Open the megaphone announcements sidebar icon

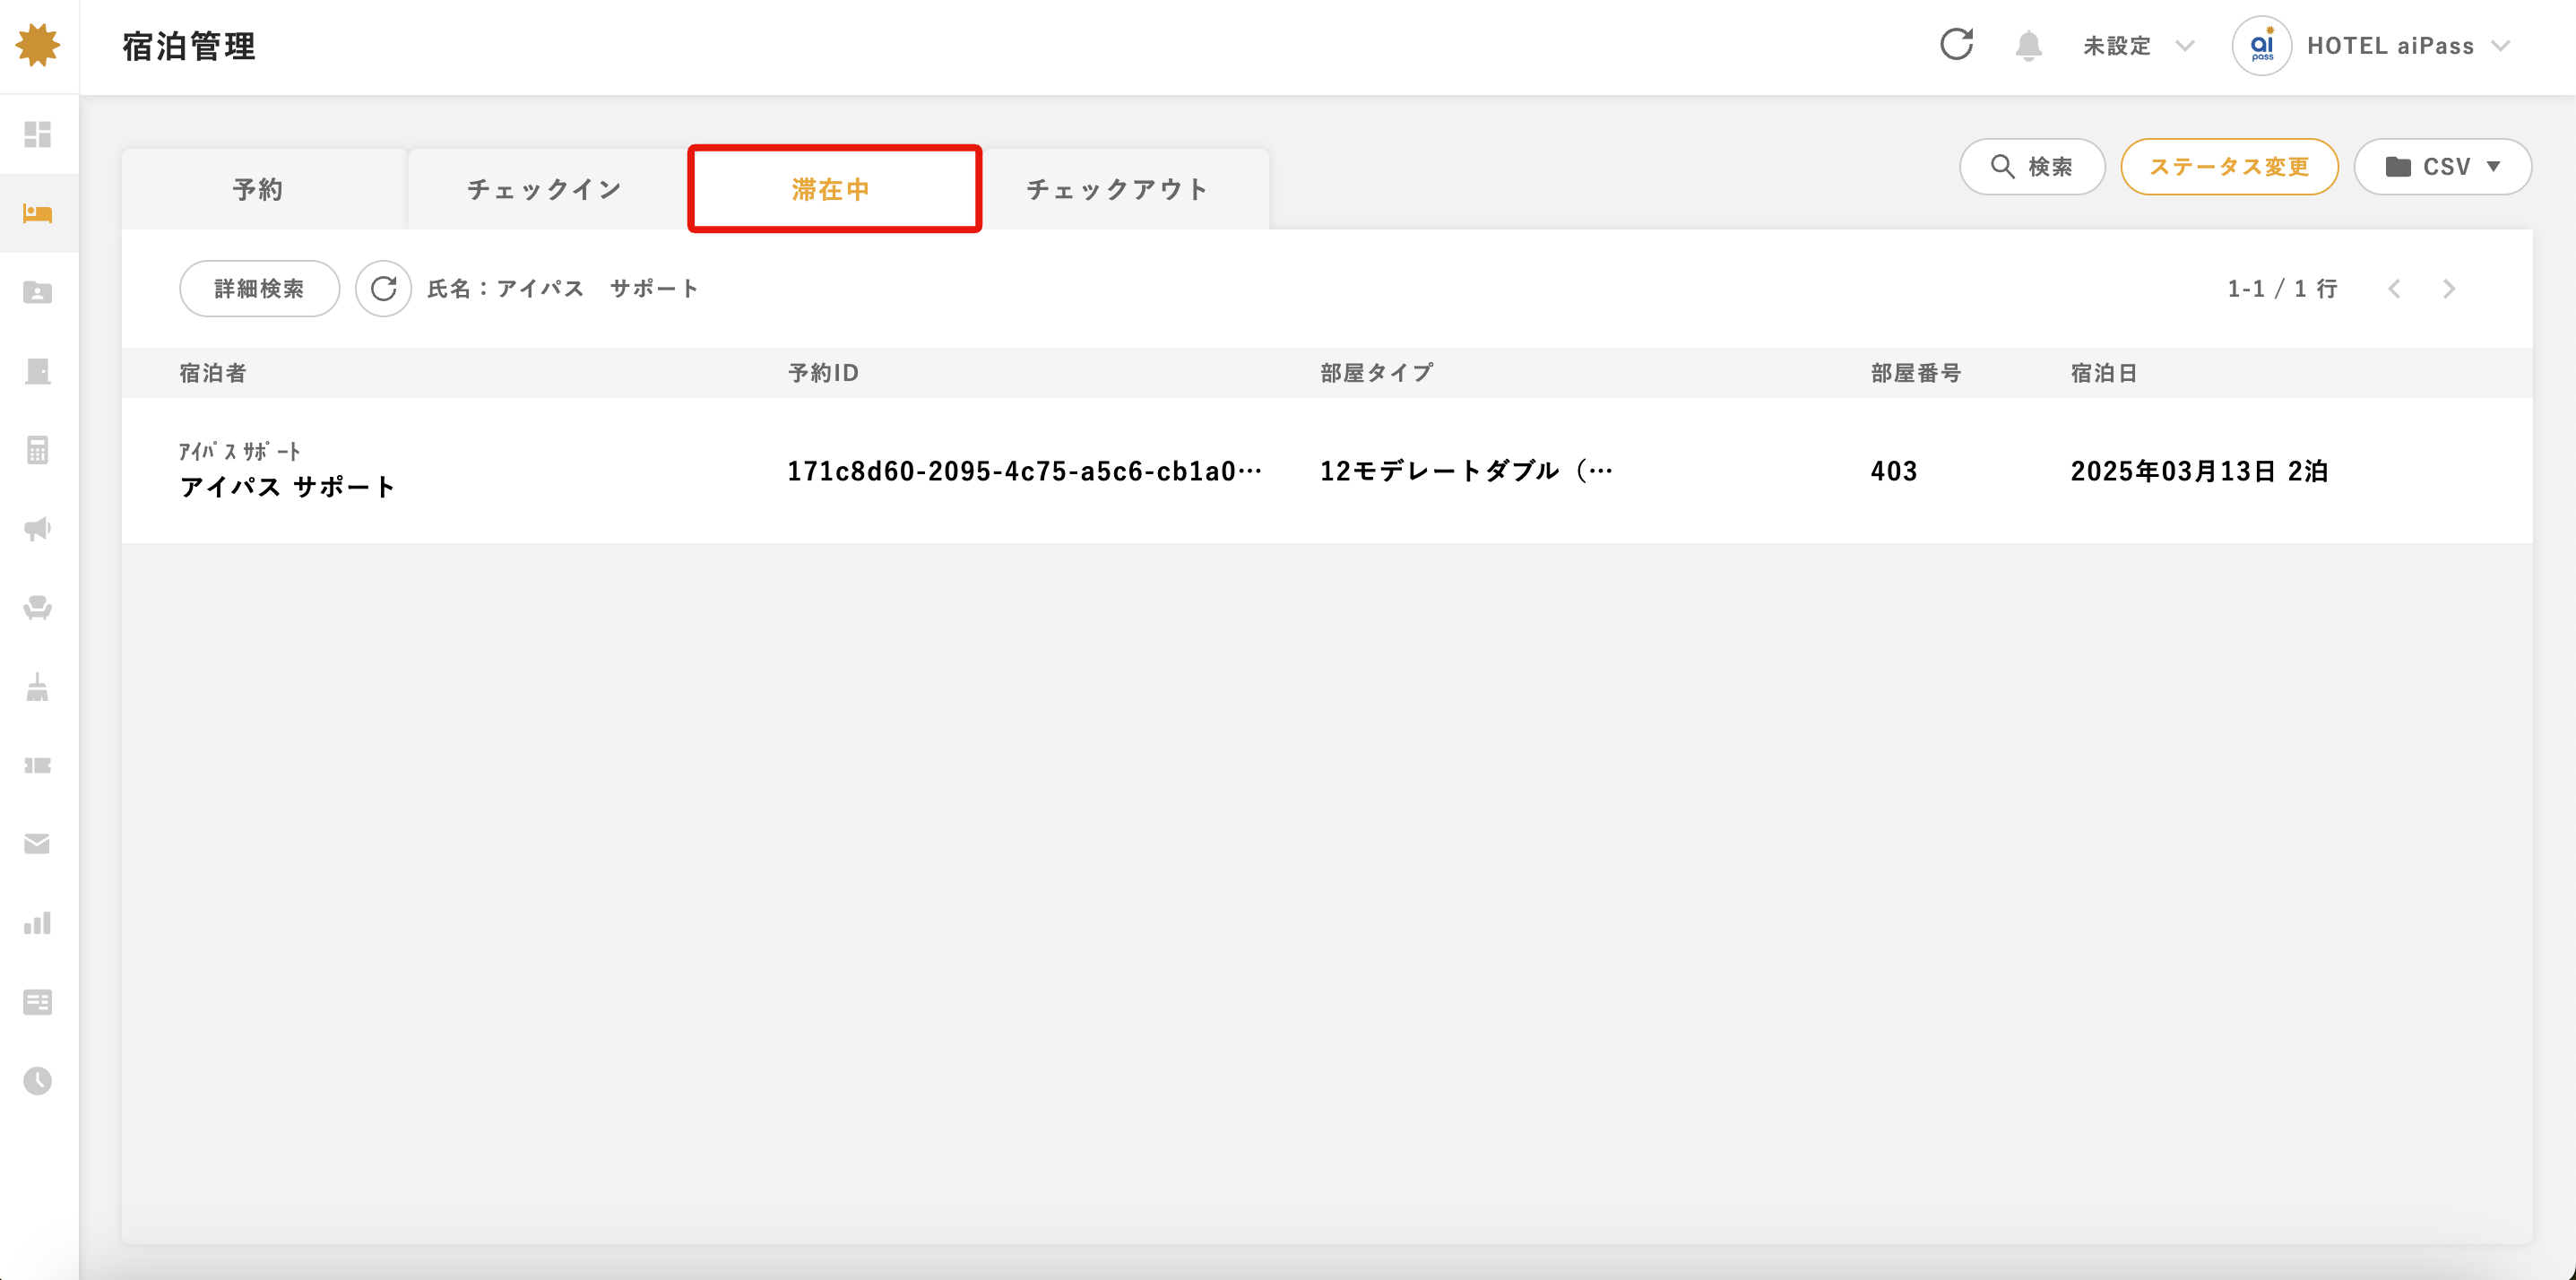coord(38,529)
